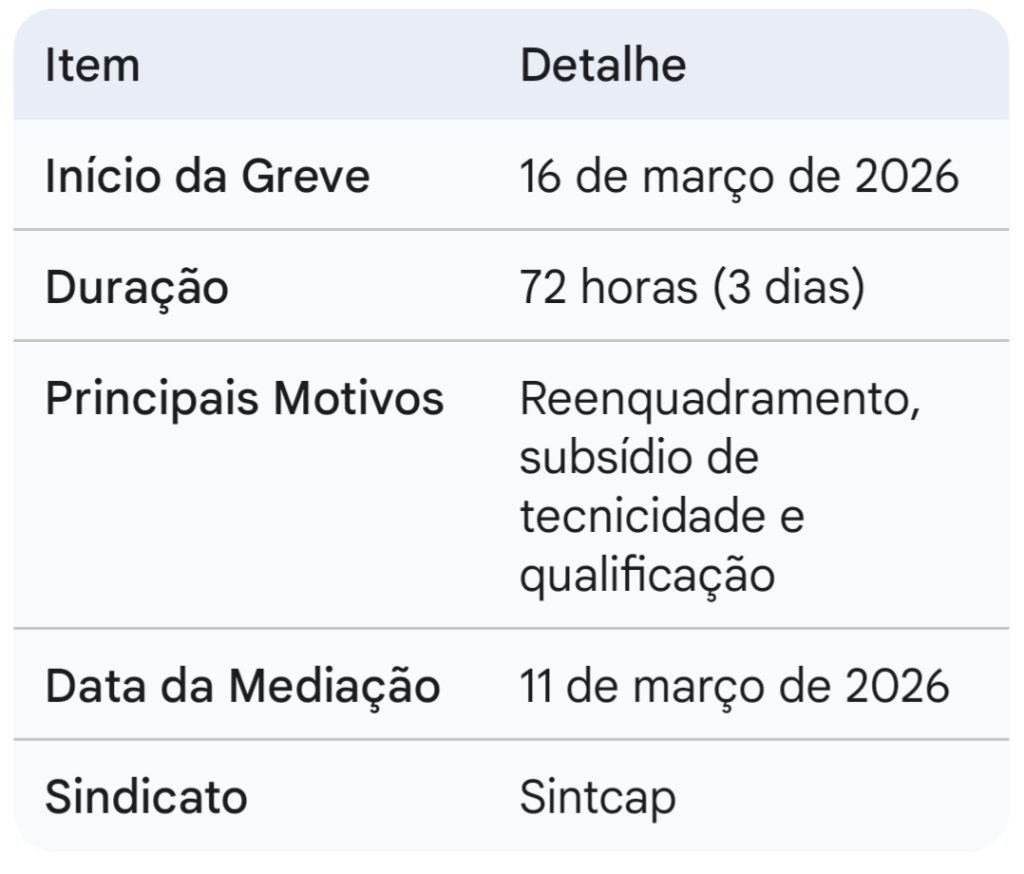1024x874 pixels.
Task: Click the "subsídio de" text line
Action: [639, 458]
